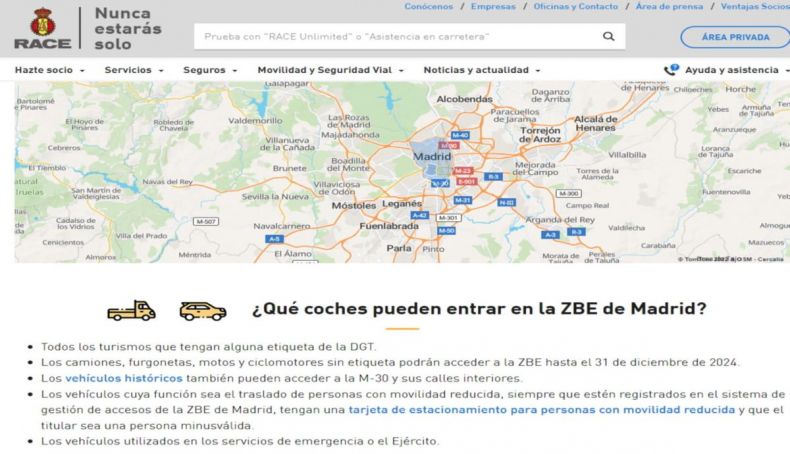Click the yellow car icon
Screen dimensions: 790x454
click(203, 311)
